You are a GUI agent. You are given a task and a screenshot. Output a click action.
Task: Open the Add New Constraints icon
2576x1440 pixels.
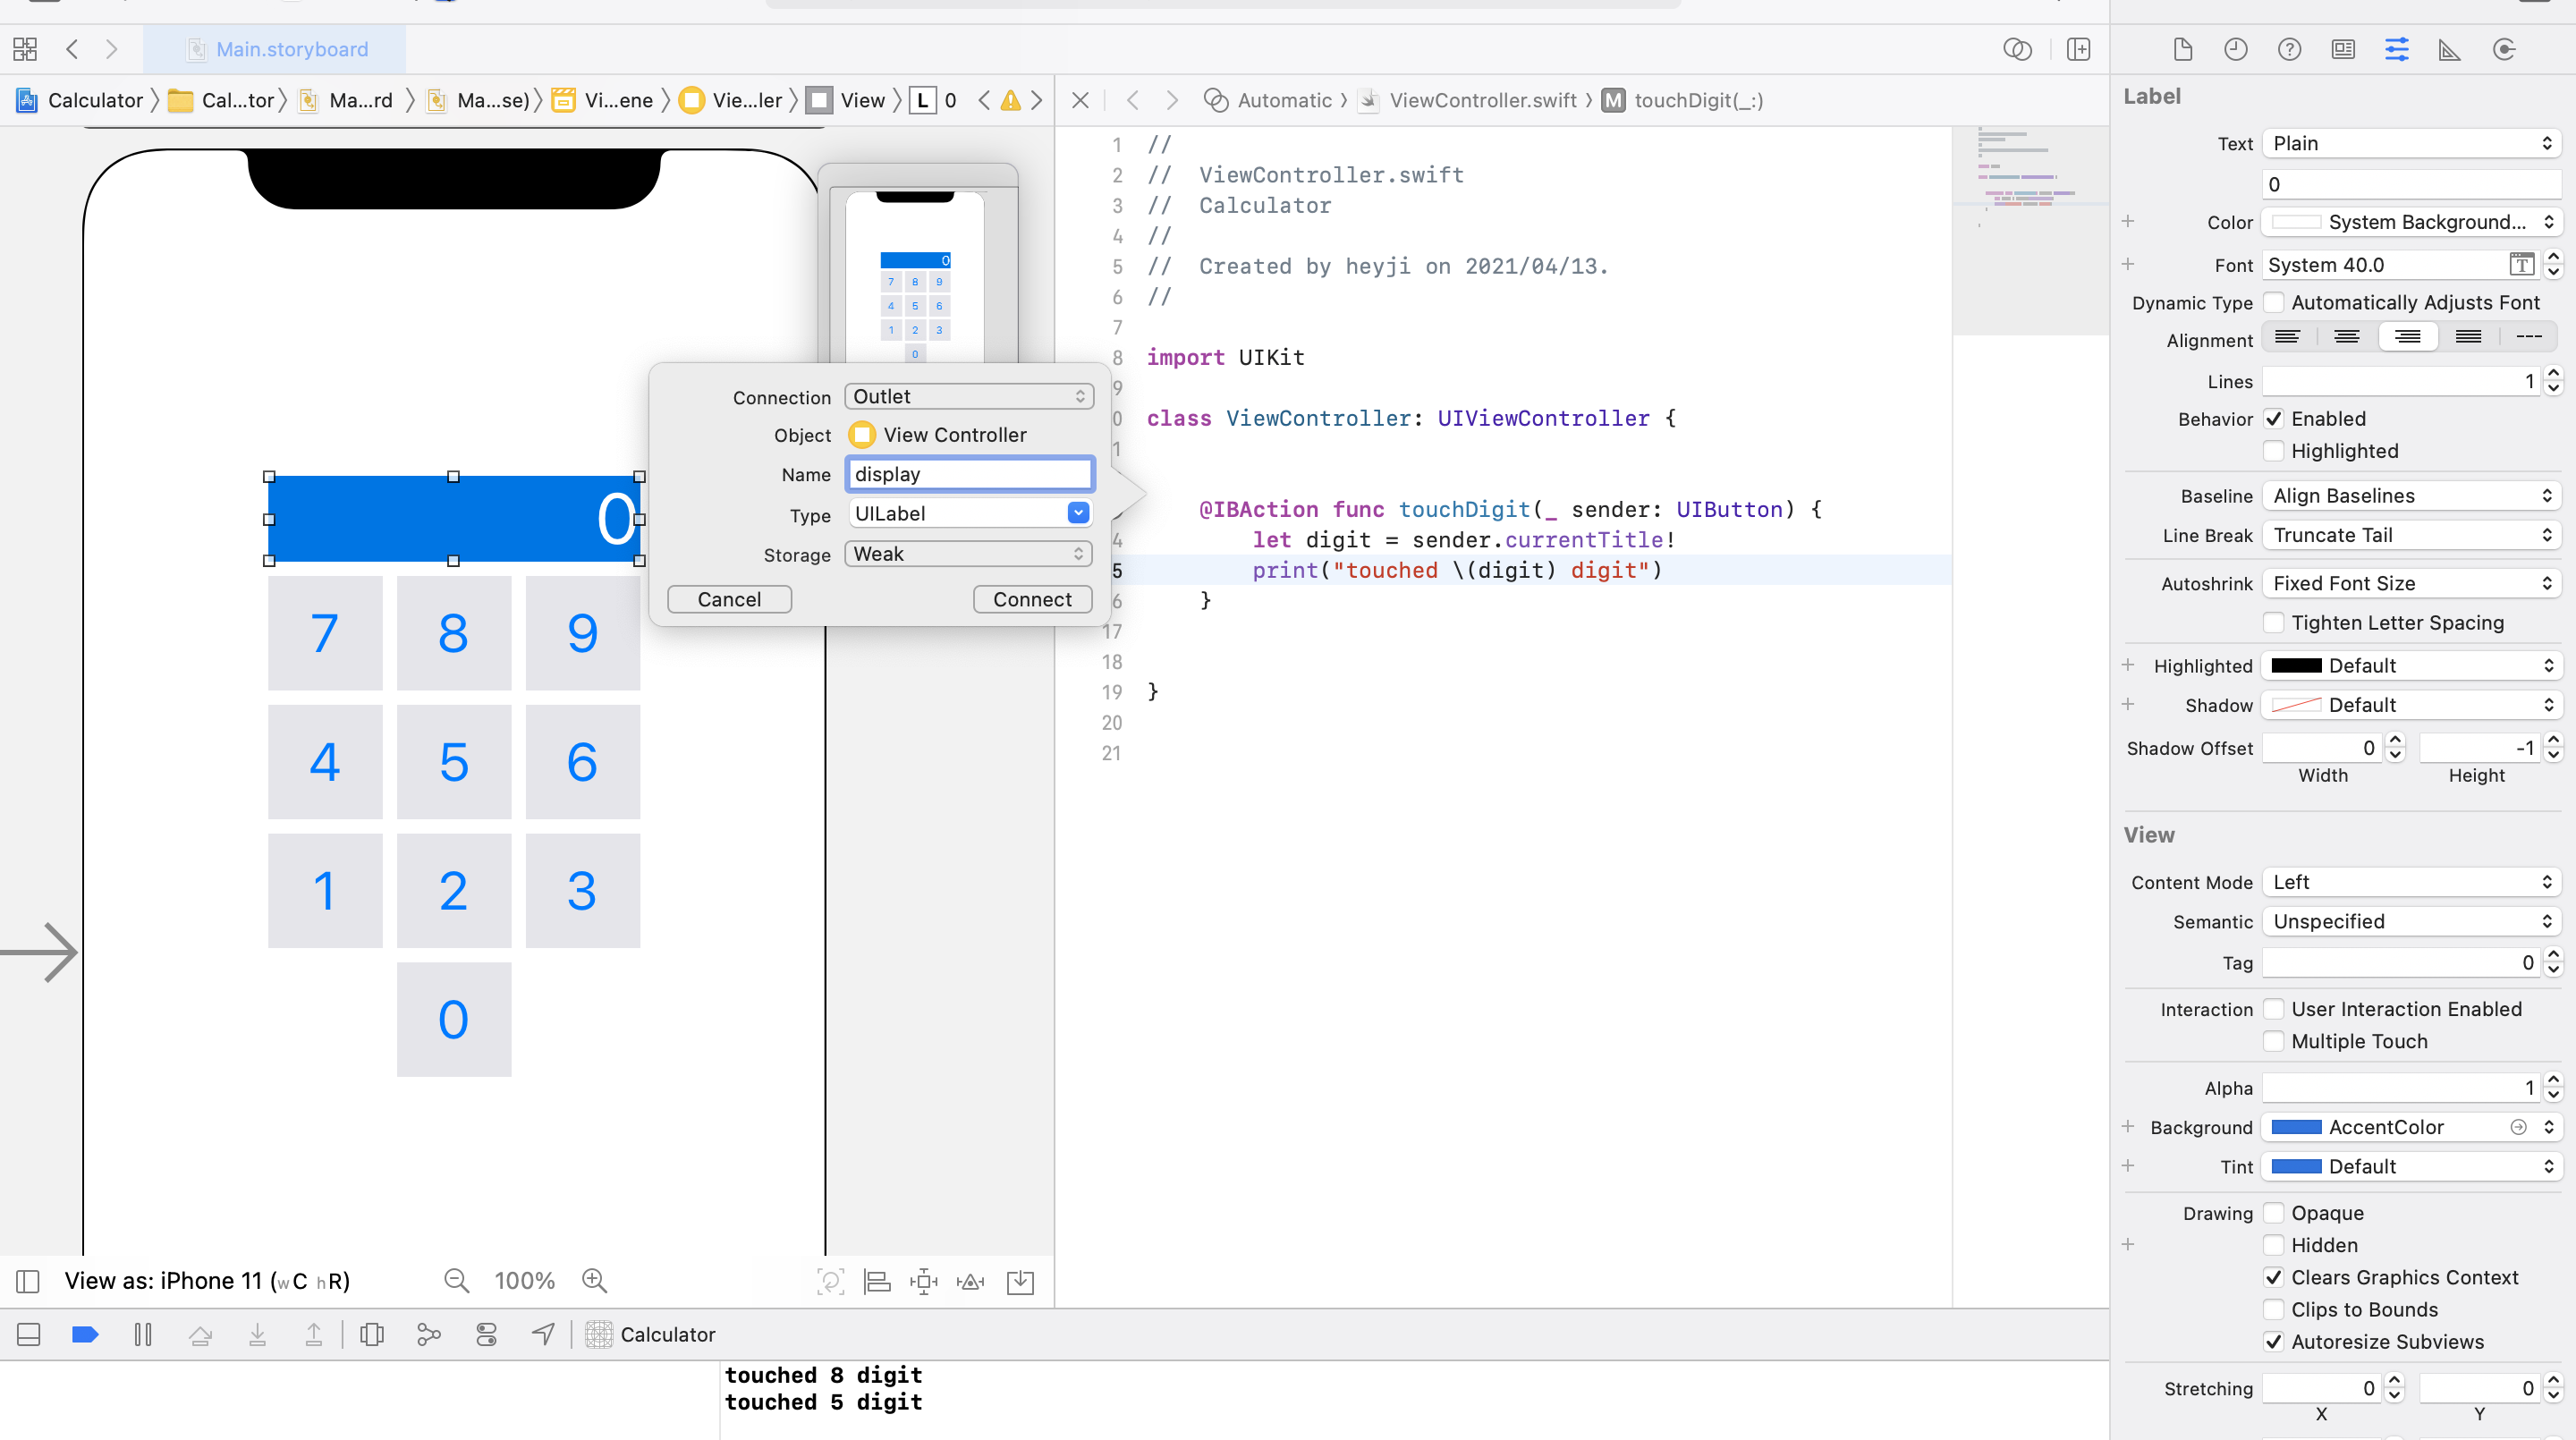pyautogui.click(x=923, y=1281)
